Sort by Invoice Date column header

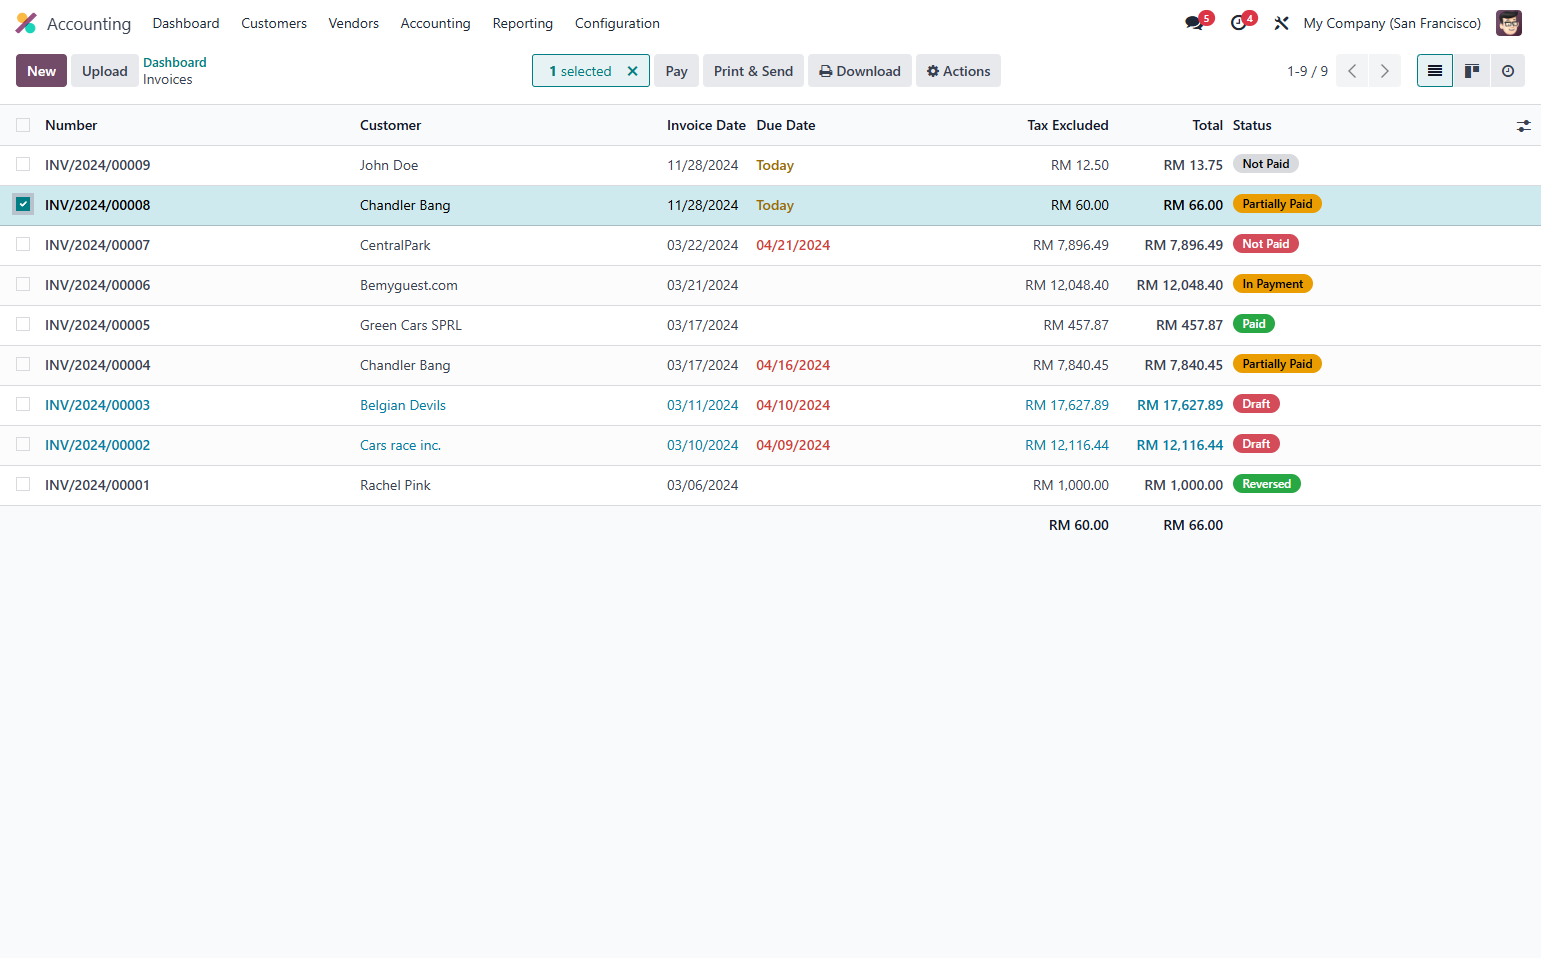706,125
